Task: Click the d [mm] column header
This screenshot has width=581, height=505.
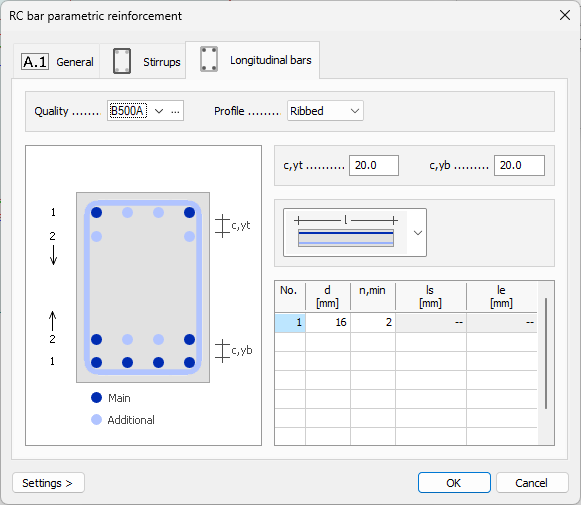Action: point(328,296)
